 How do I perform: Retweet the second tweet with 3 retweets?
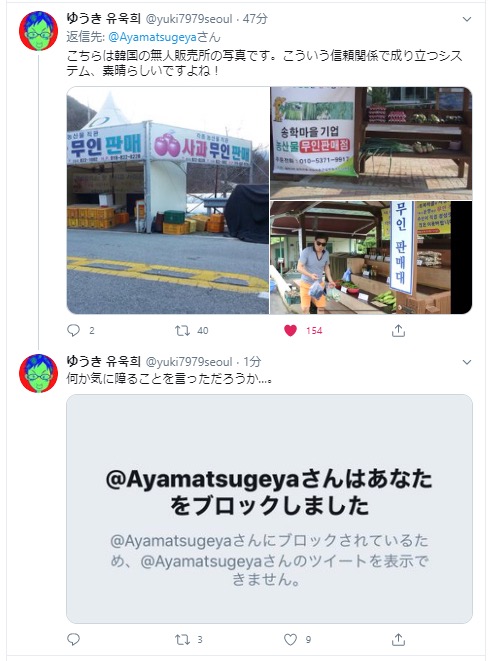(x=182, y=640)
